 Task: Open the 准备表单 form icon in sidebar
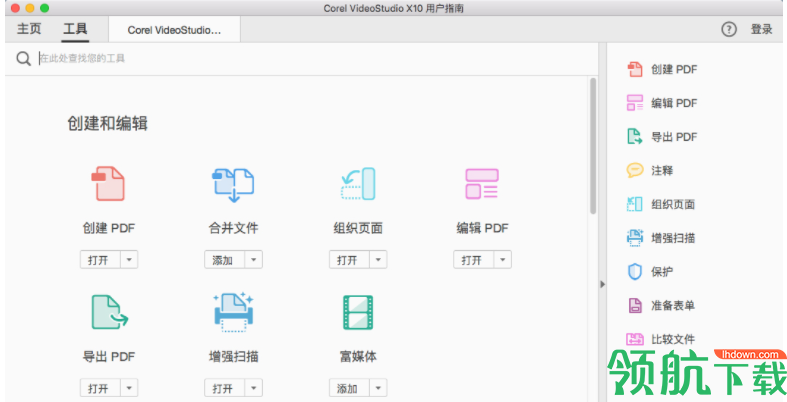635,305
